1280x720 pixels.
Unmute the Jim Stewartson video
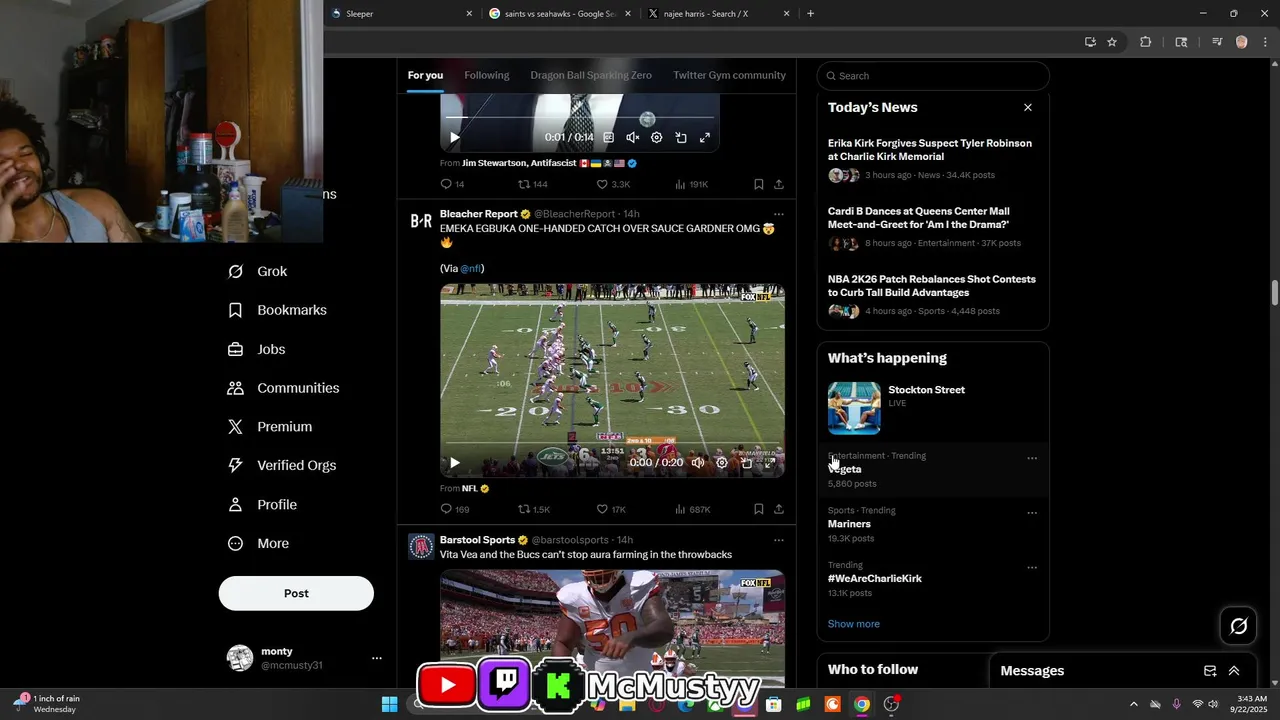[x=632, y=137]
